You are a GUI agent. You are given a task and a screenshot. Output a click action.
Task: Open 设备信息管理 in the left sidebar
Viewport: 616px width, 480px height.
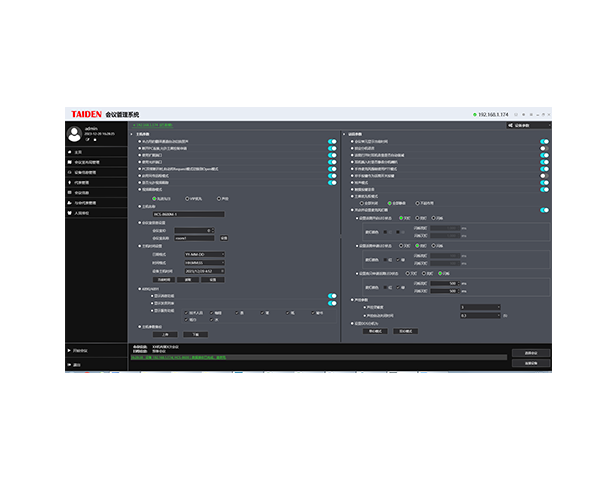click(x=86, y=172)
